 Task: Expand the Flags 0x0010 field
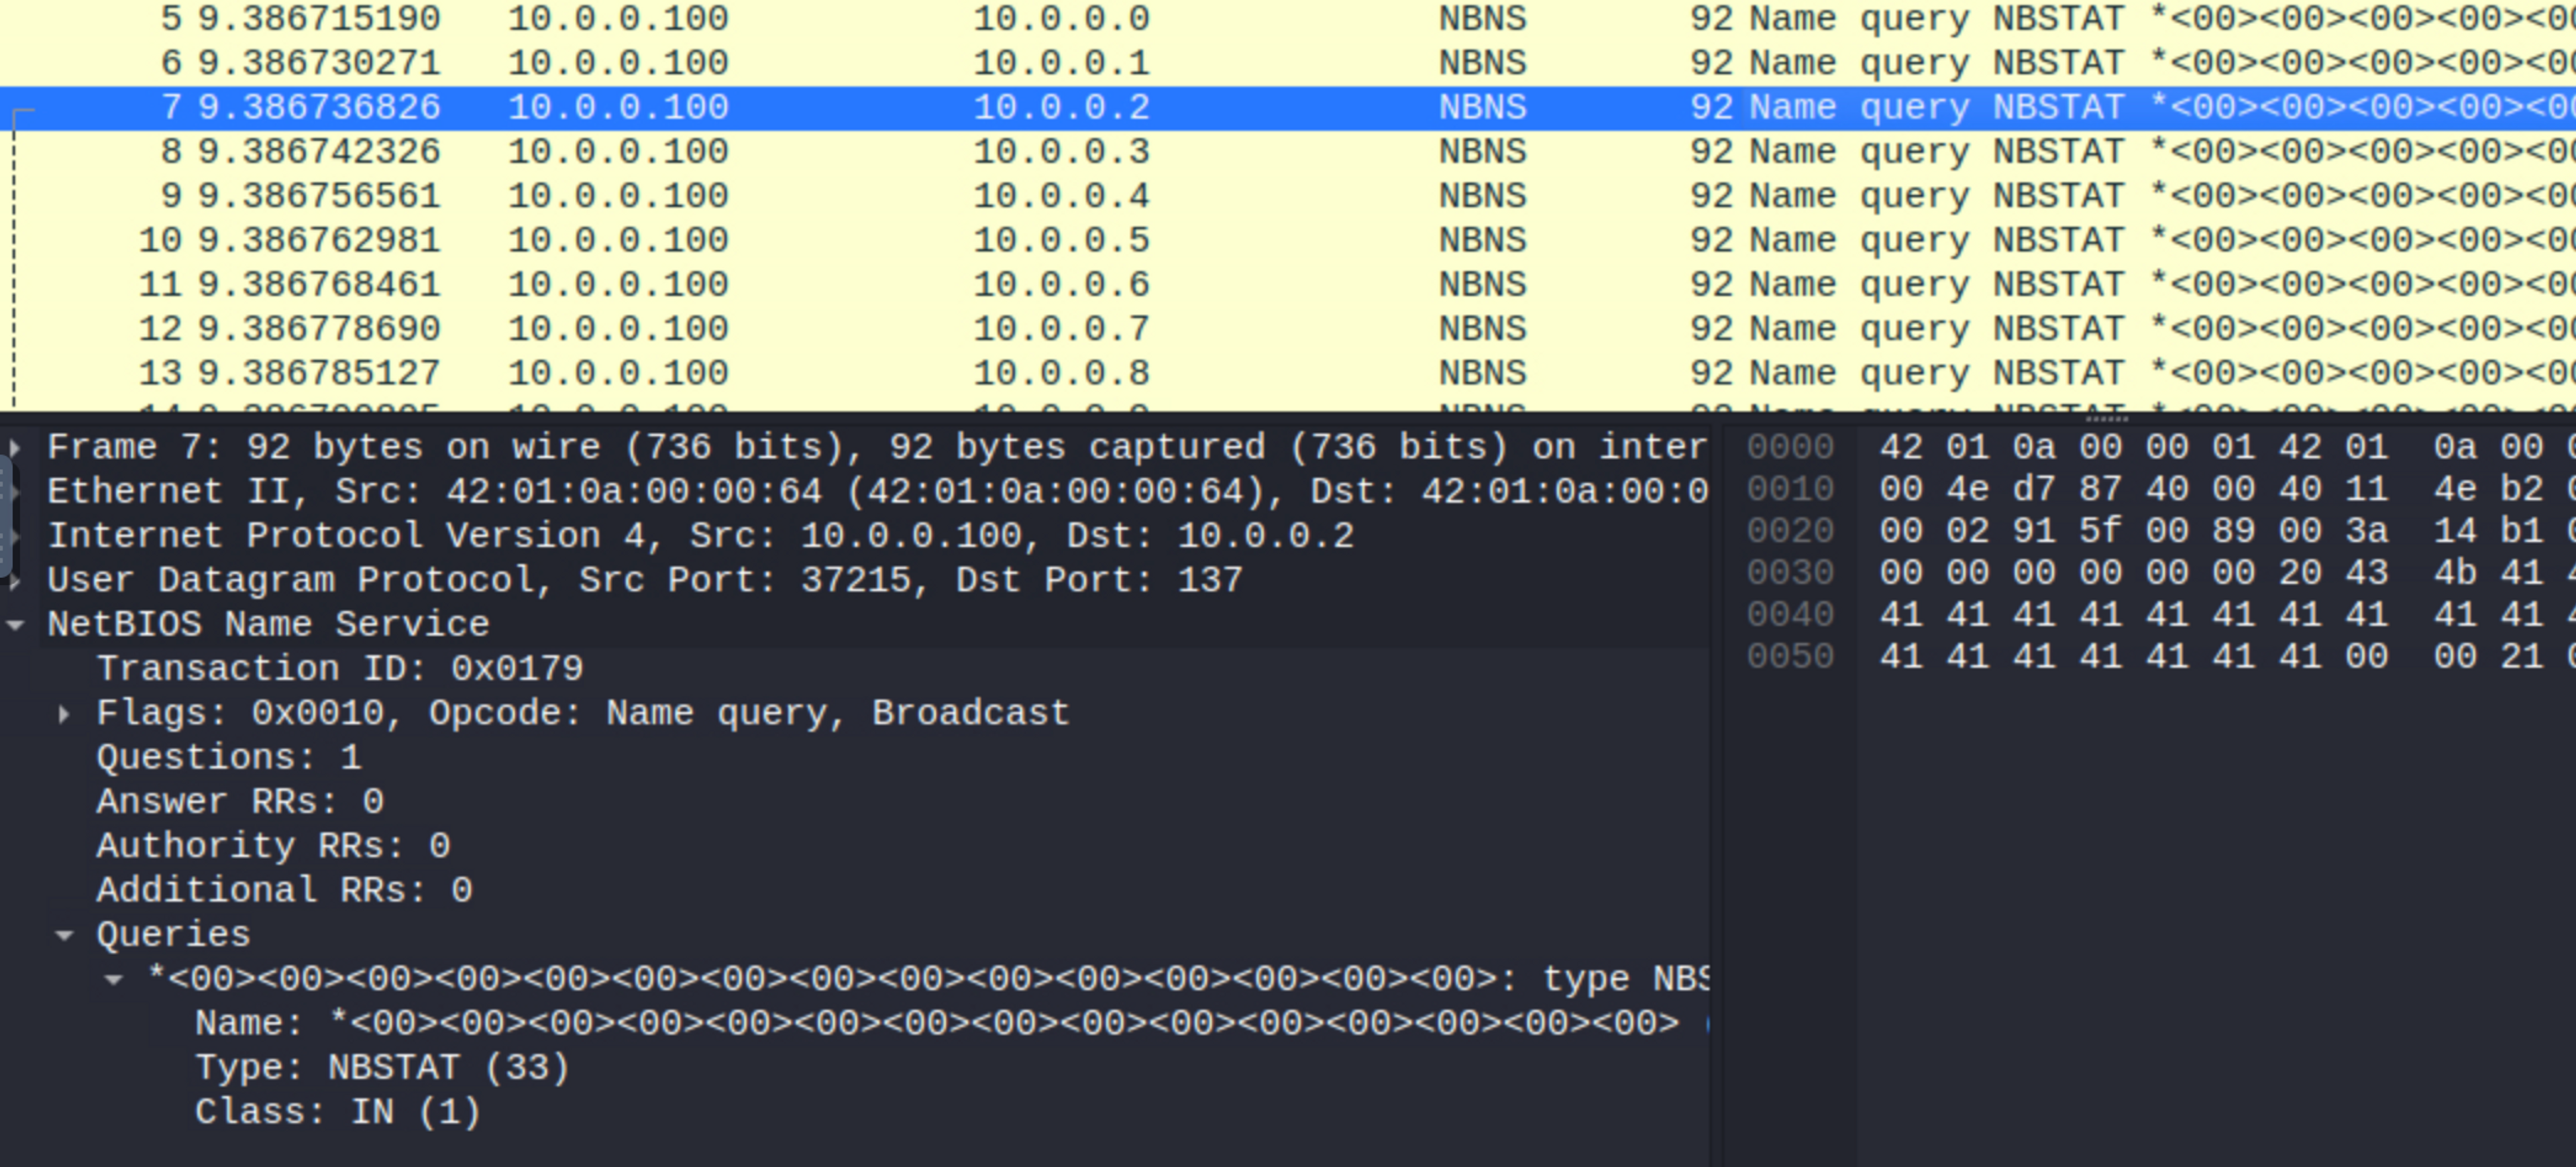[x=64, y=714]
